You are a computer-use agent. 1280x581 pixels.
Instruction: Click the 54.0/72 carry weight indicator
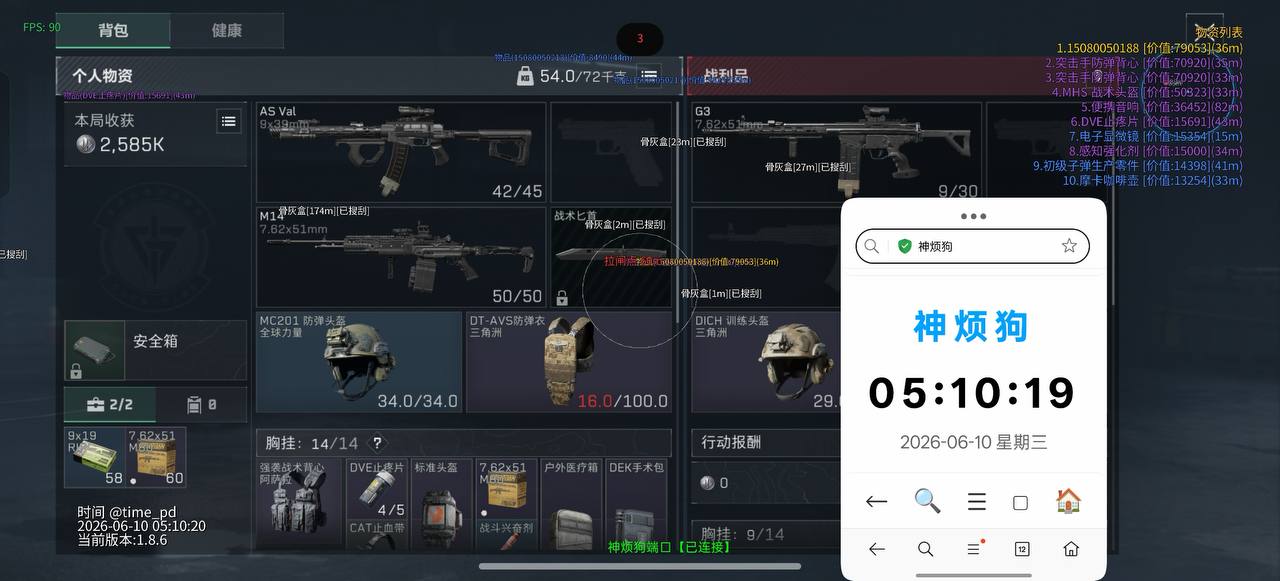574,76
